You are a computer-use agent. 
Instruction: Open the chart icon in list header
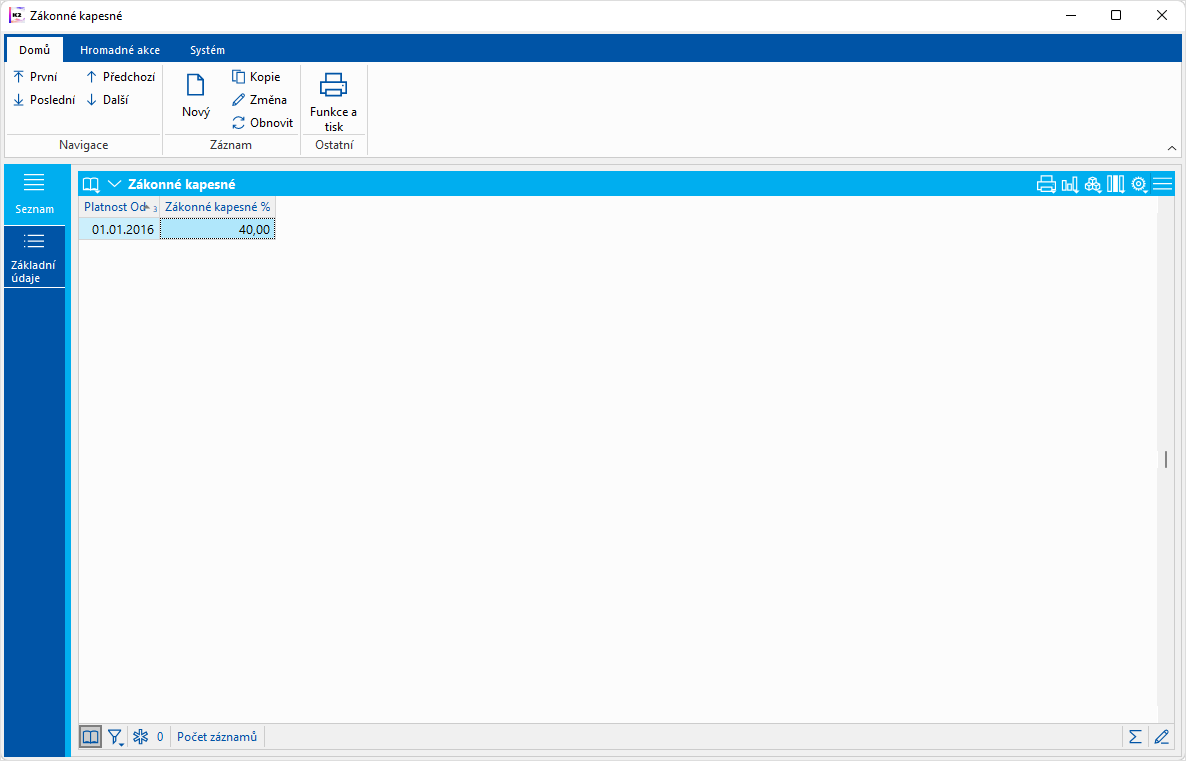tap(1070, 184)
